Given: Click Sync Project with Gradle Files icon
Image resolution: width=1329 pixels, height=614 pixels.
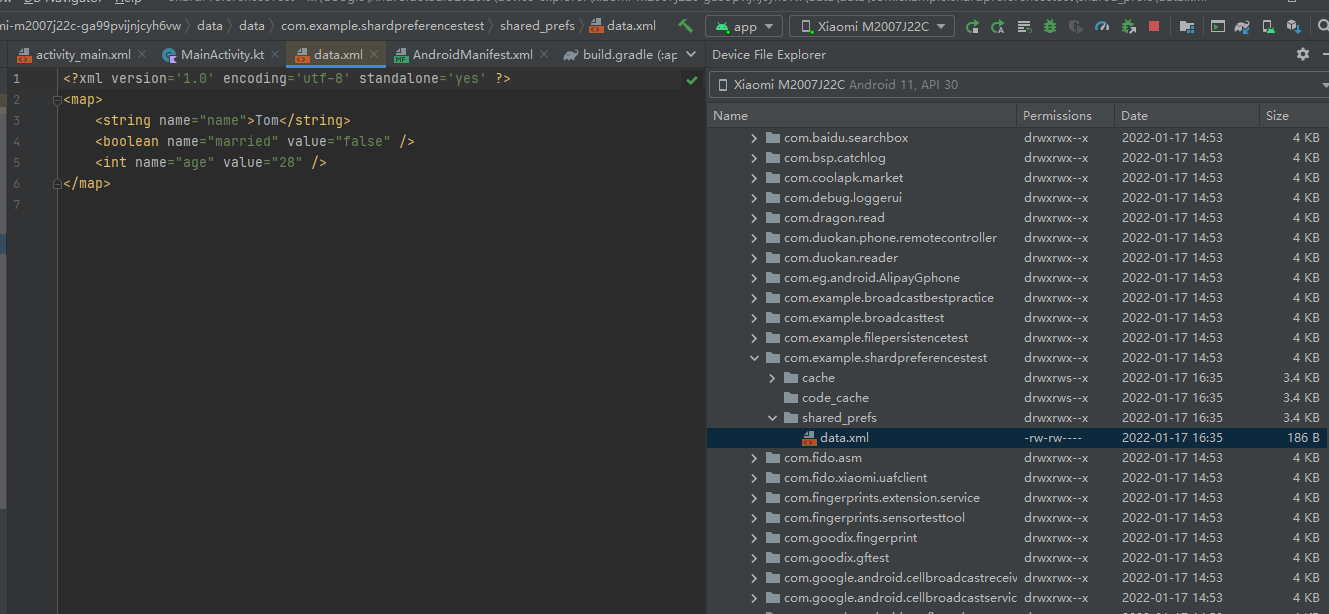Looking at the screenshot, I should (x=1242, y=27).
